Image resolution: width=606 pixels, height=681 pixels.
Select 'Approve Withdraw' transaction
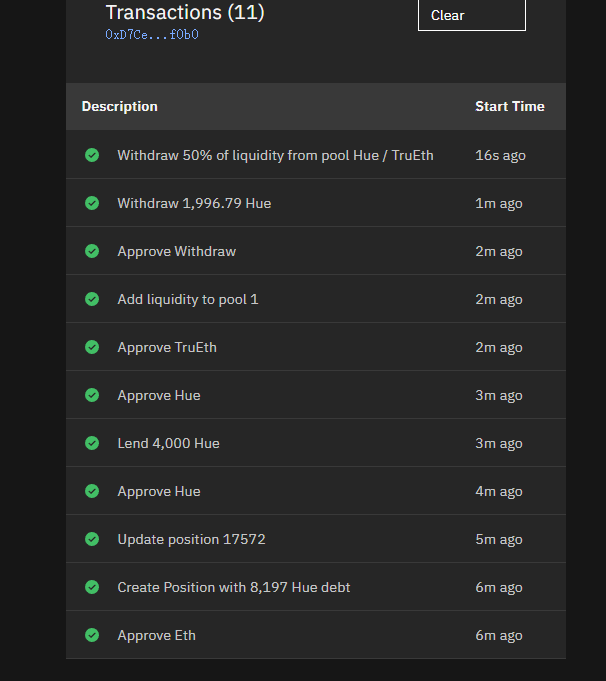(177, 251)
